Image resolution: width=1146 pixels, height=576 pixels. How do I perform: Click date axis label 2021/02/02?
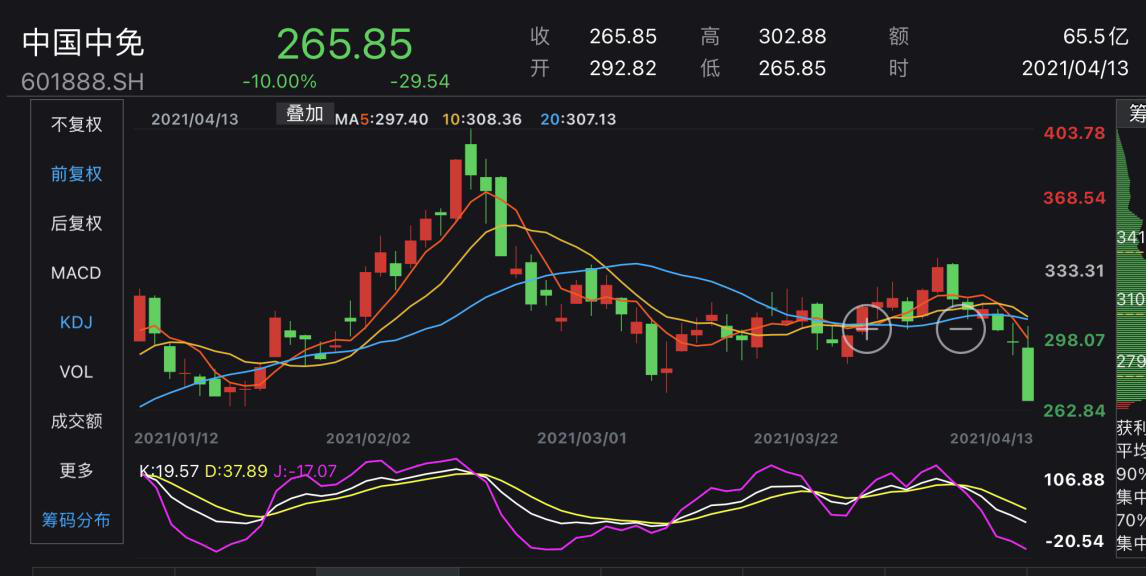(368, 439)
